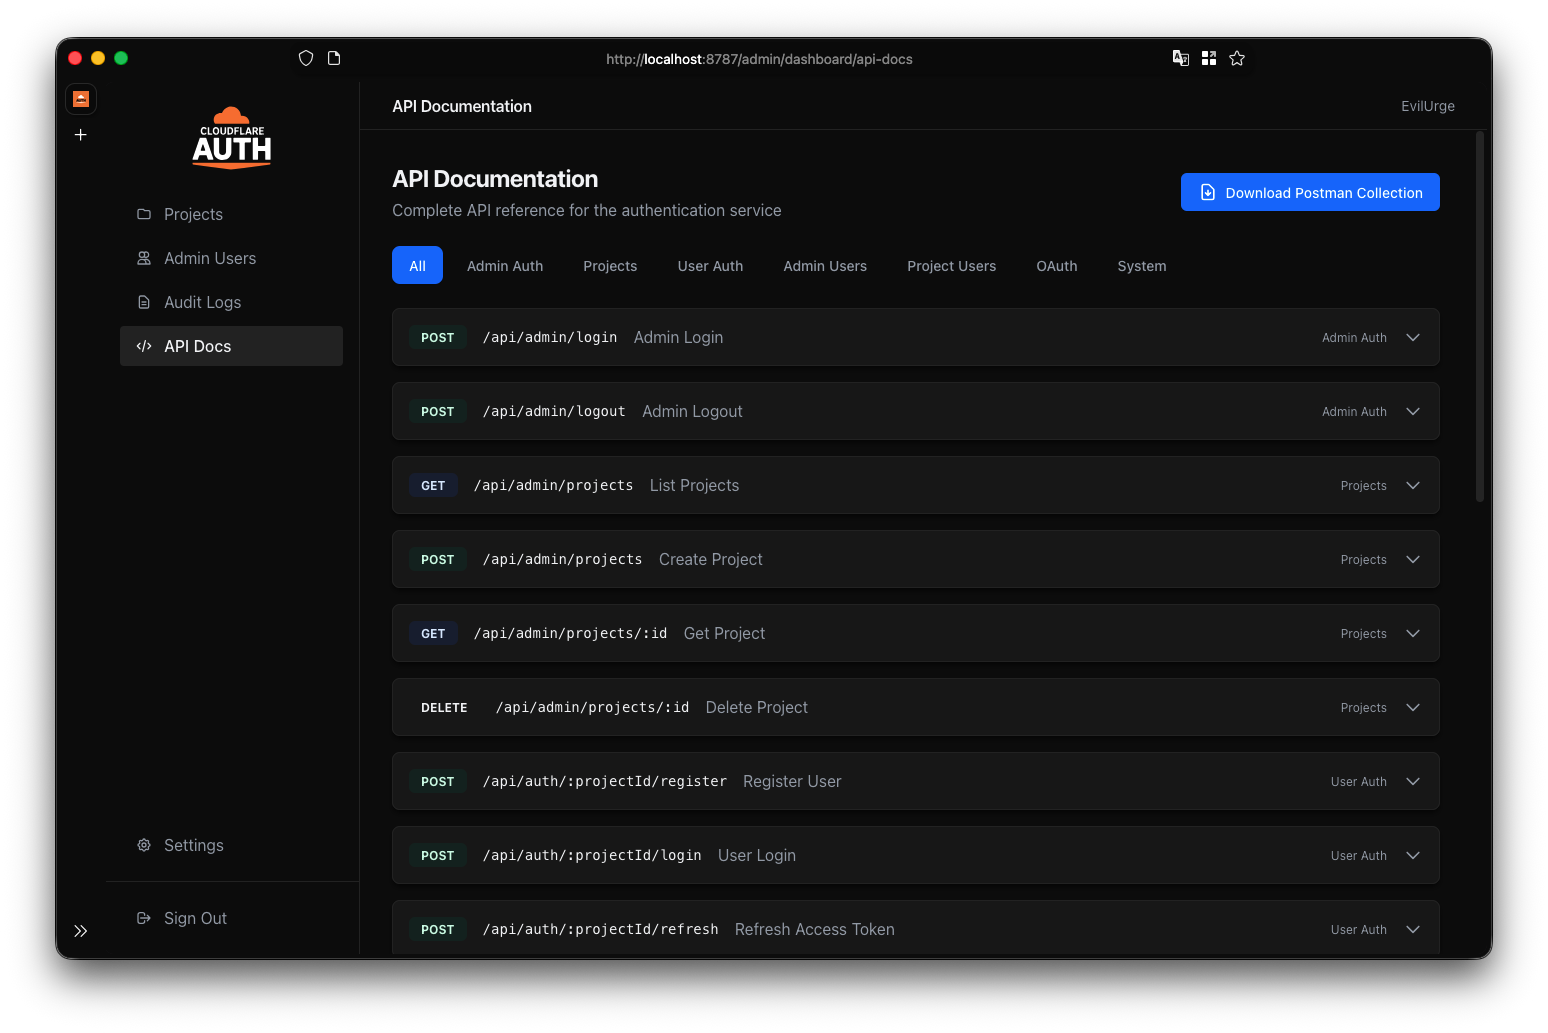Click the localhost URL address bar
Image resolution: width=1548 pixels, height=1033 pixels.
[x=759, y=59]
